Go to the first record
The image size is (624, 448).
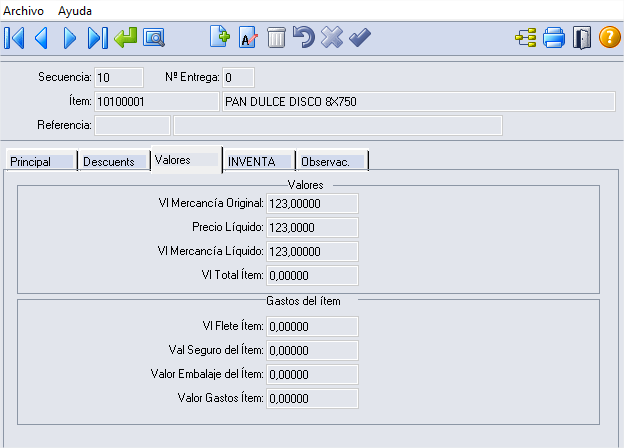pyautogui.click(x=15, y=38)
